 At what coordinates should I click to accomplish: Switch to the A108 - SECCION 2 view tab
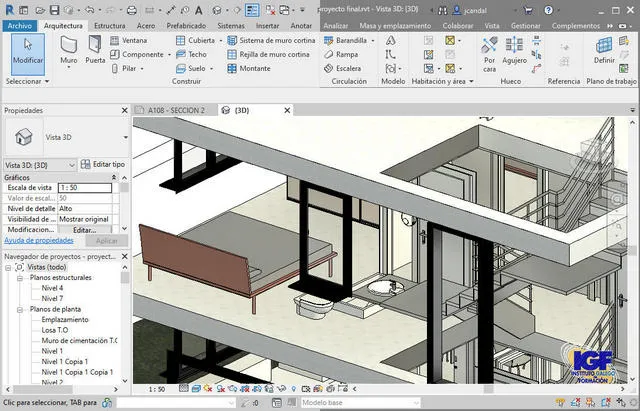point(176,111)
